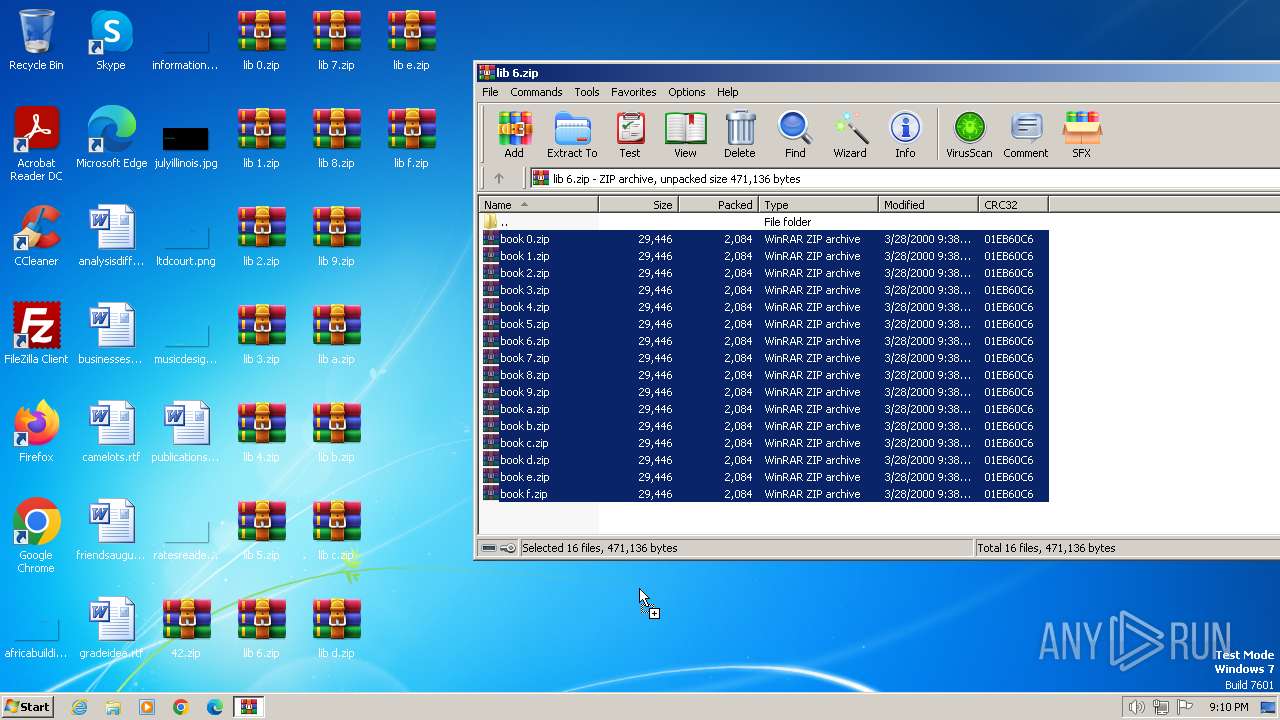1280x720 pixels.
Task: Launch the Wizard tool
Action: (850, 135)
